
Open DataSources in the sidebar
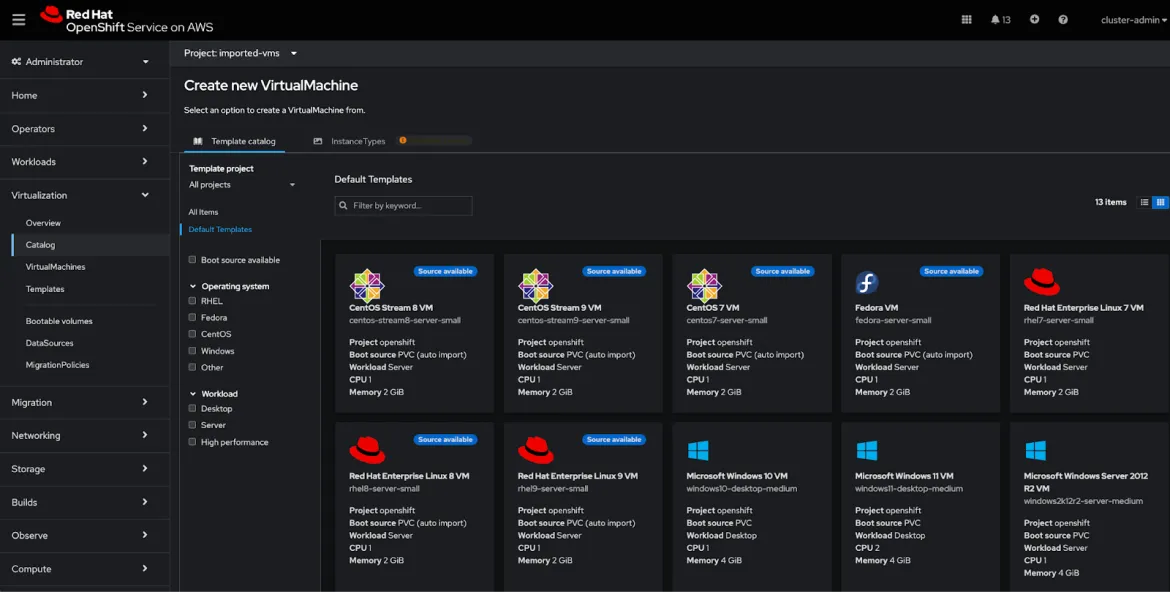tap(49, 343)
